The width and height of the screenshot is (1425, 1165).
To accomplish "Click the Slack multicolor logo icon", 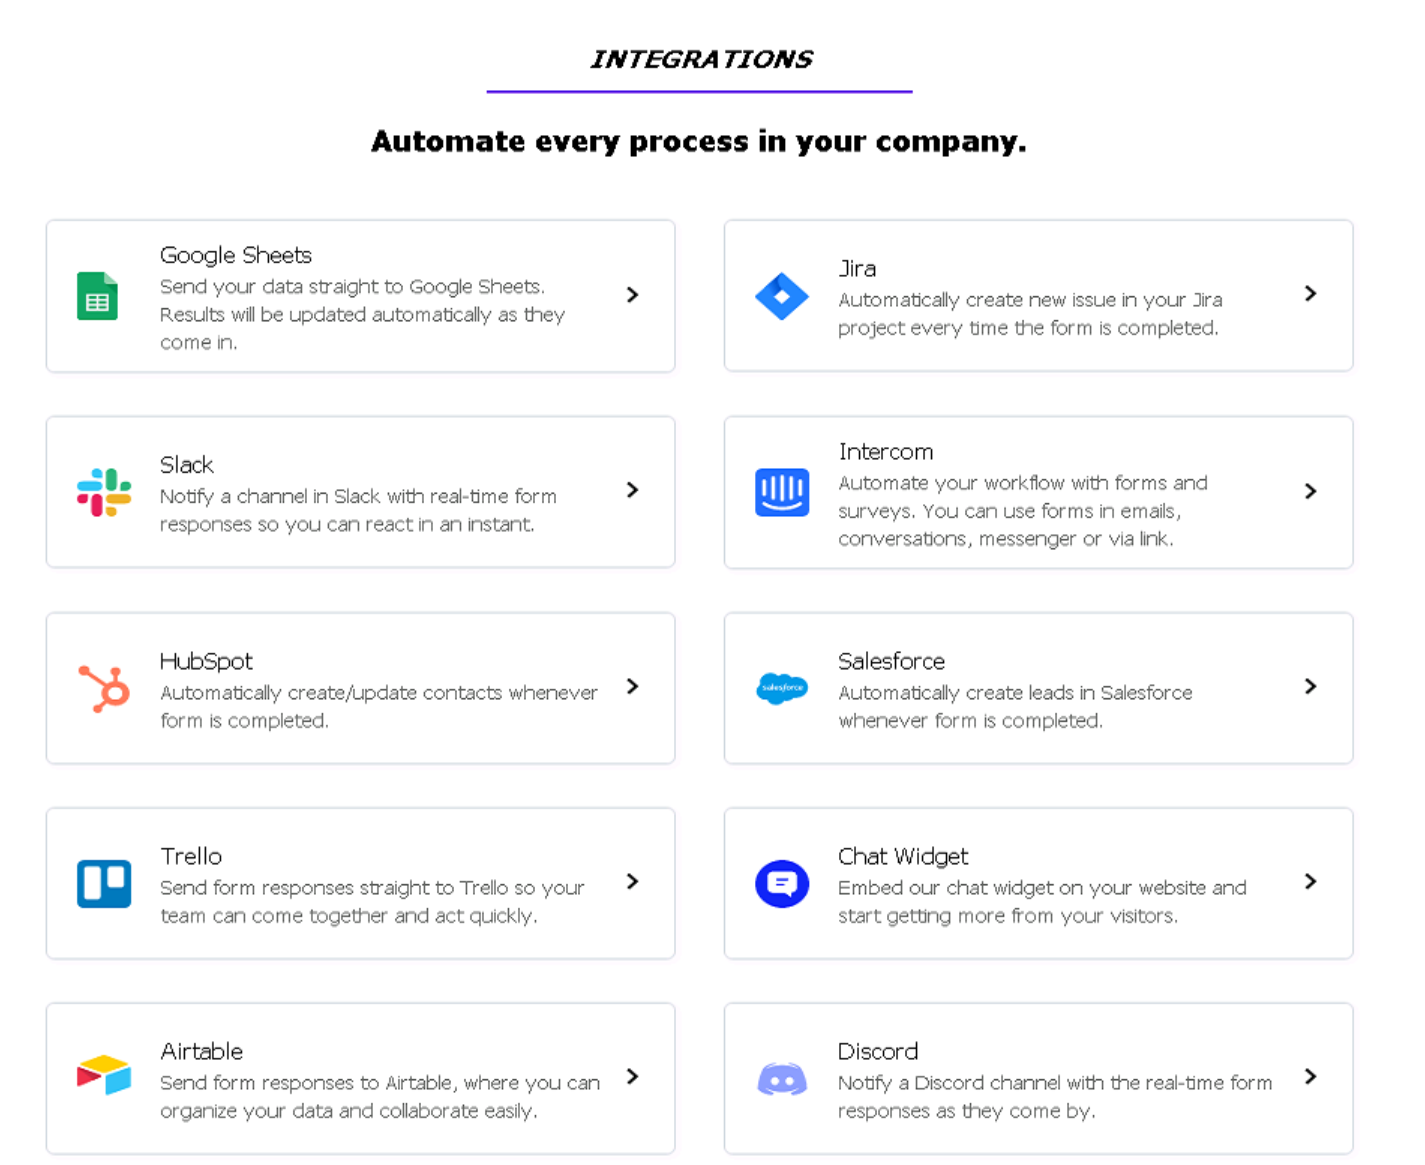I will pyautogui.click(x=104, y=492).
